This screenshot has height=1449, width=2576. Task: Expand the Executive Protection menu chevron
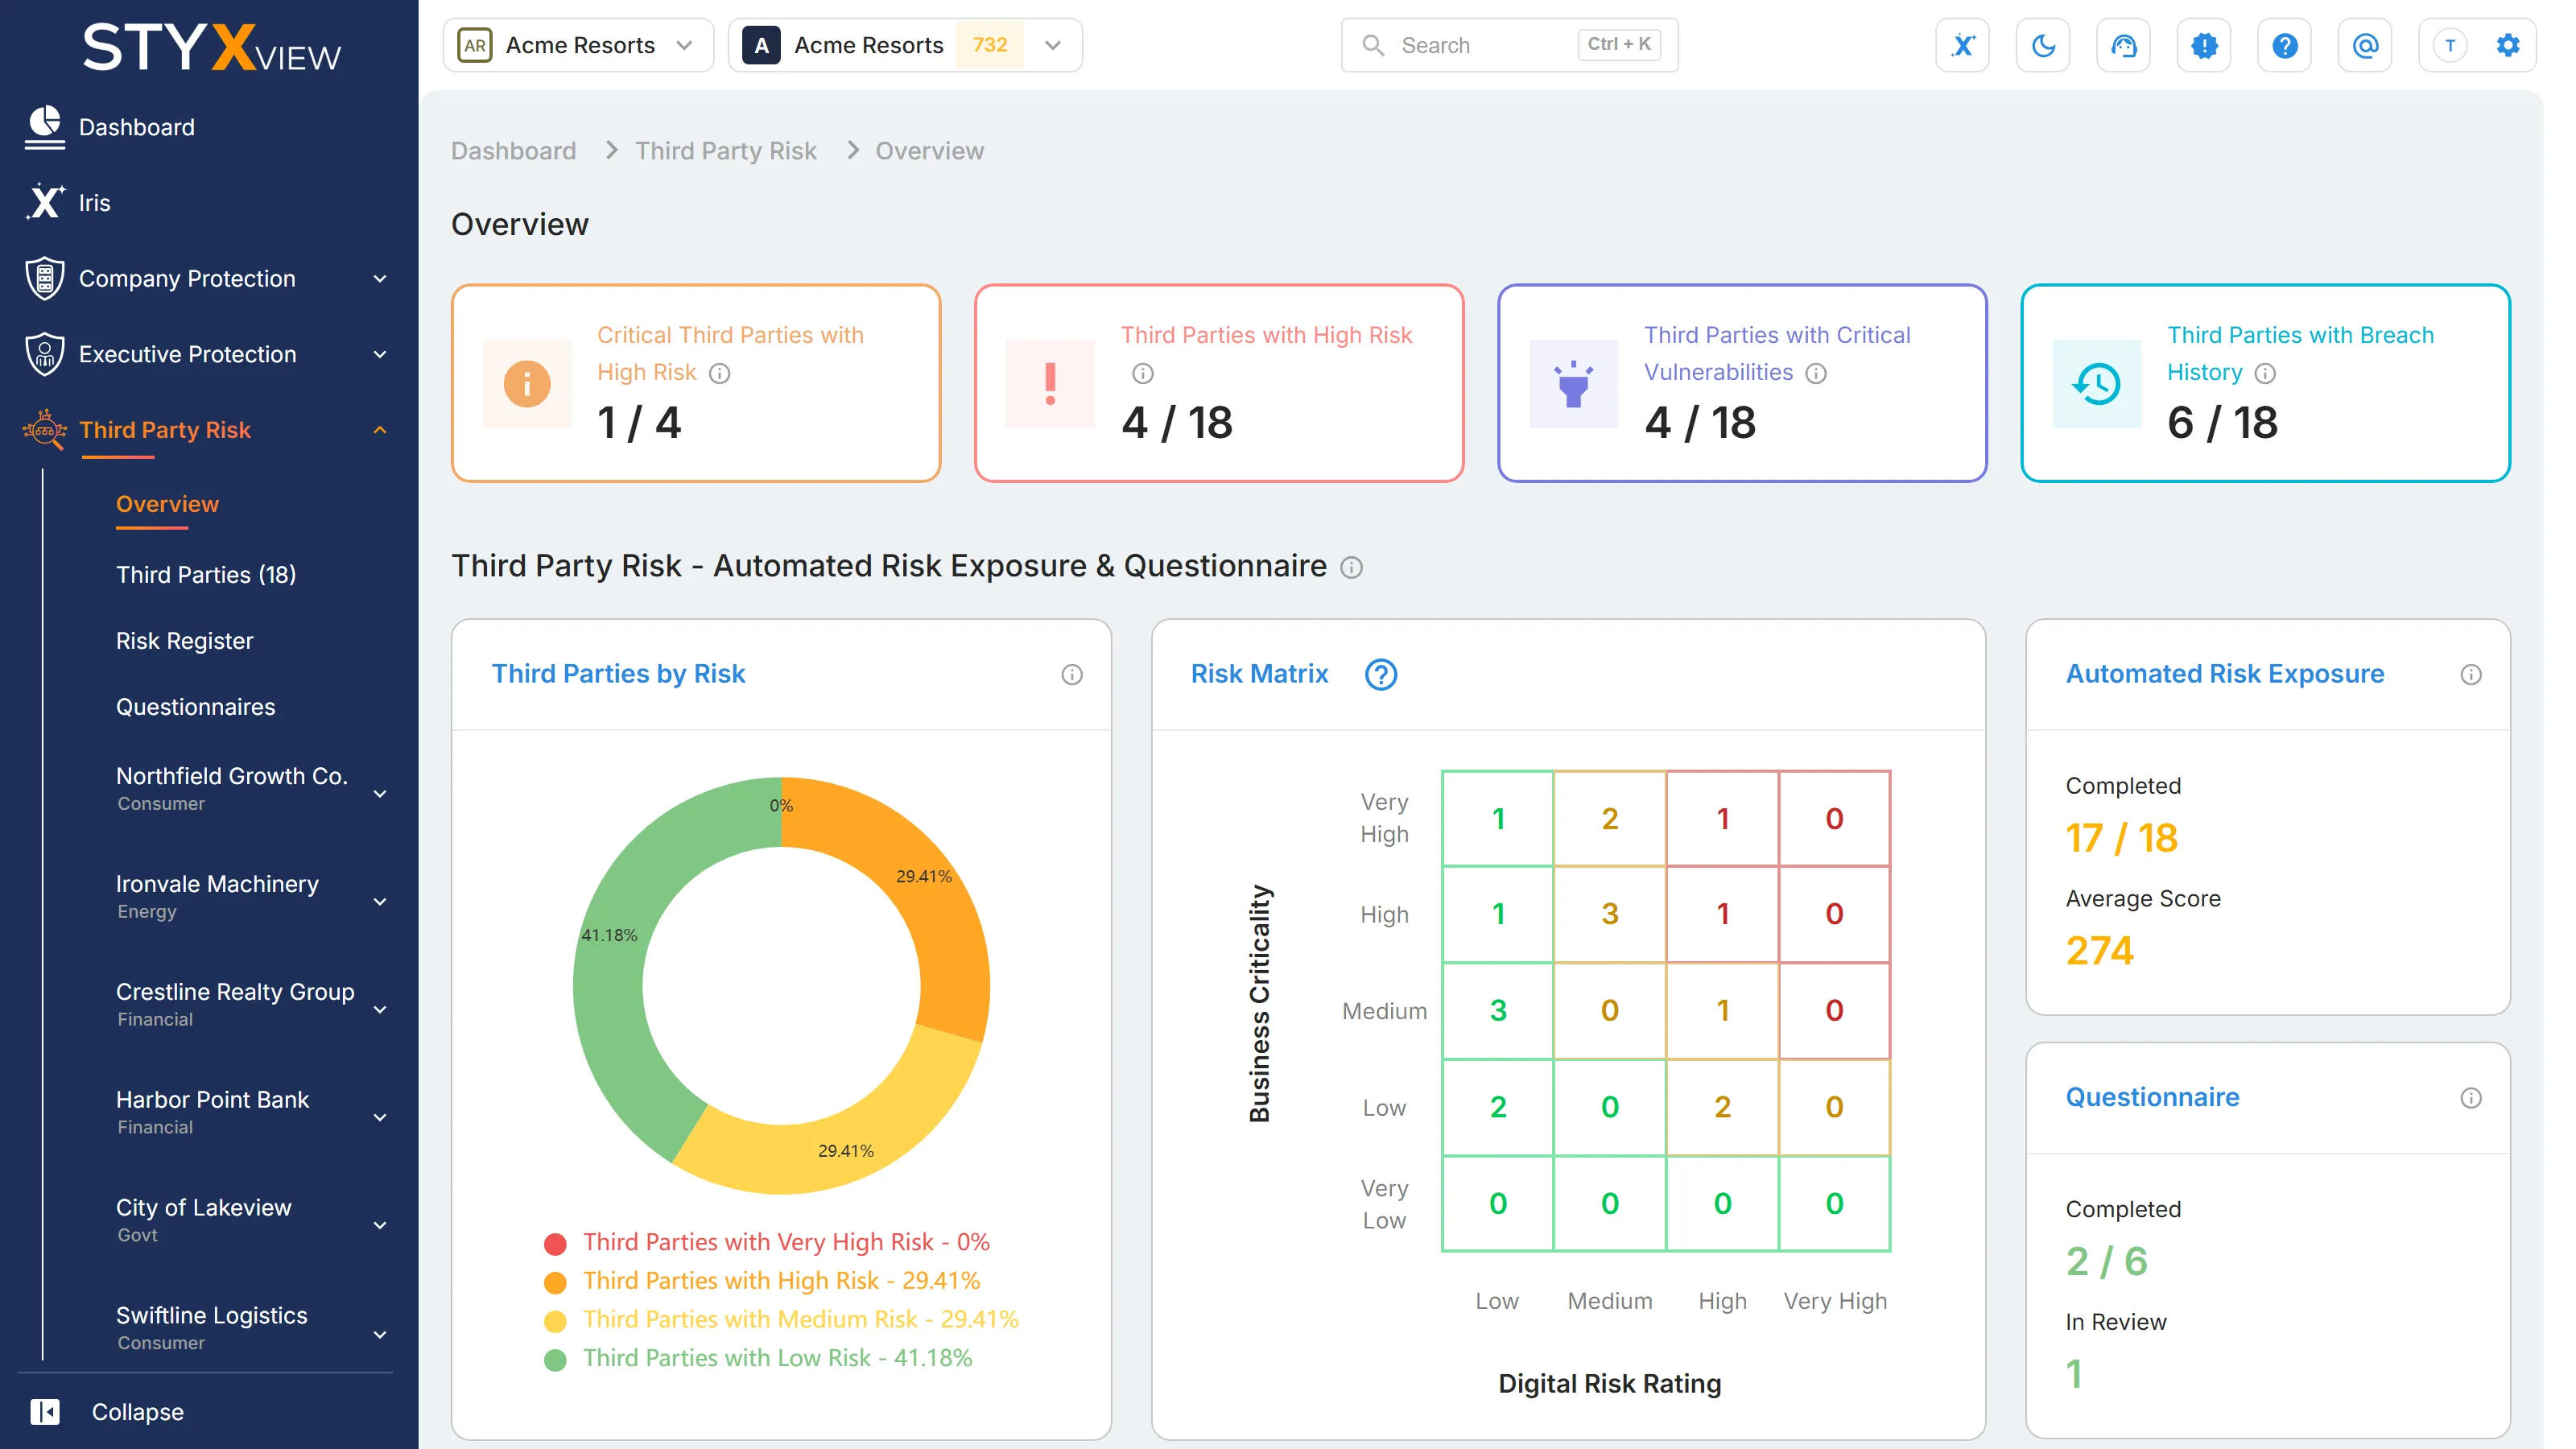pos(380,355)
